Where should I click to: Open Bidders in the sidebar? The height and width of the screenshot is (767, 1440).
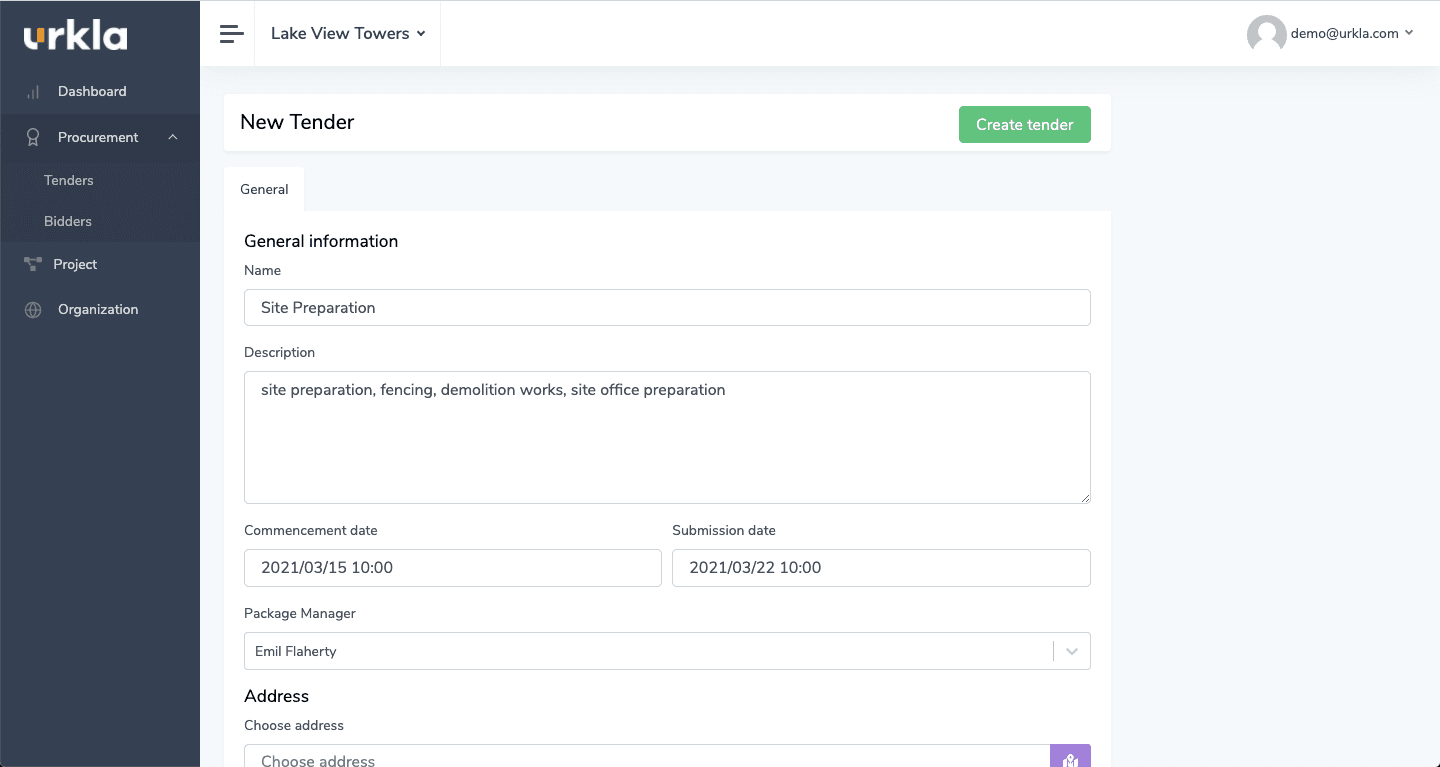tap(68, 221)
